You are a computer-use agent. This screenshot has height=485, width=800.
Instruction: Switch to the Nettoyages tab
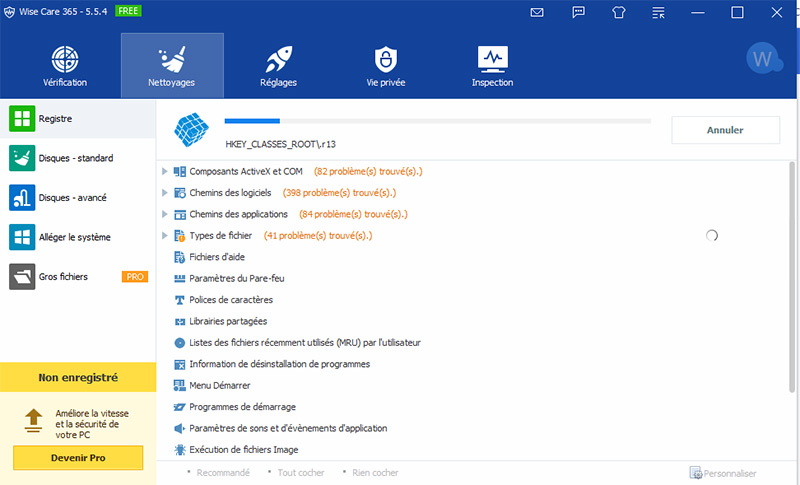172,66
